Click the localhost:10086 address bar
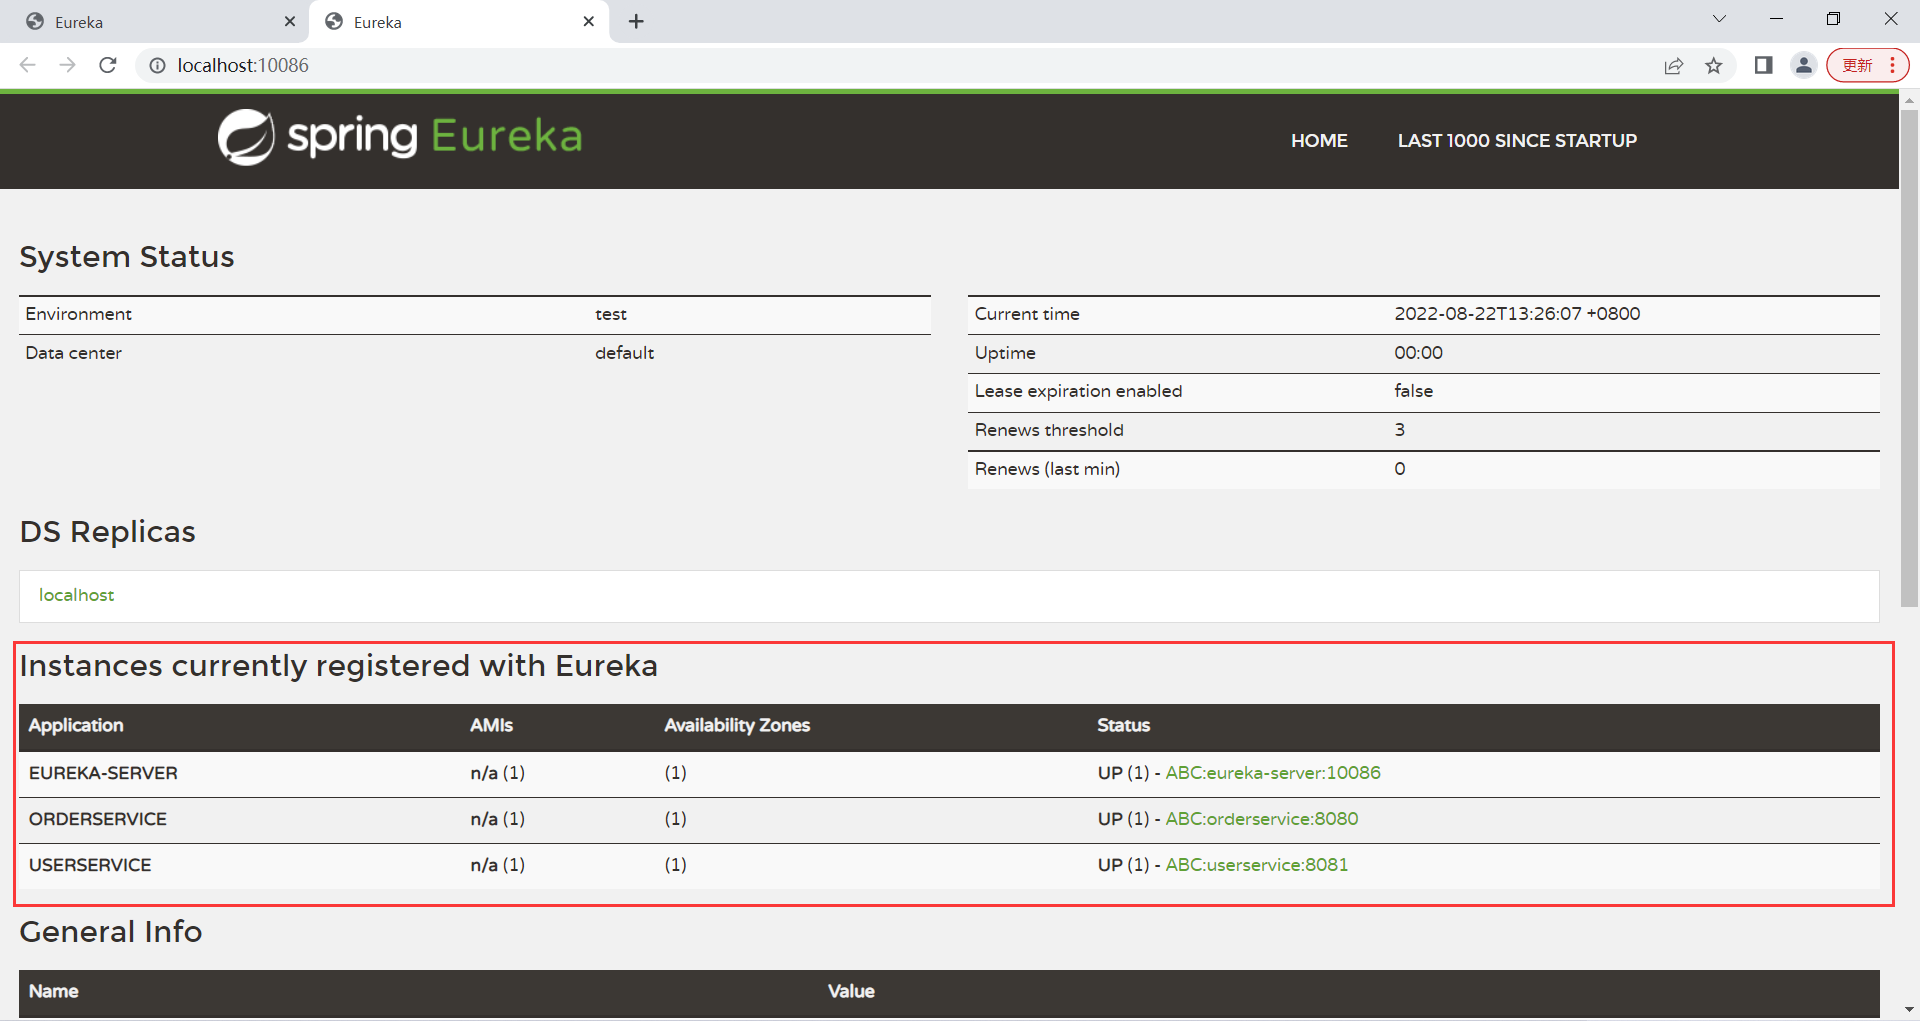The height and width of the screenshot is (1021, 1920). click(x=900, y=65)
